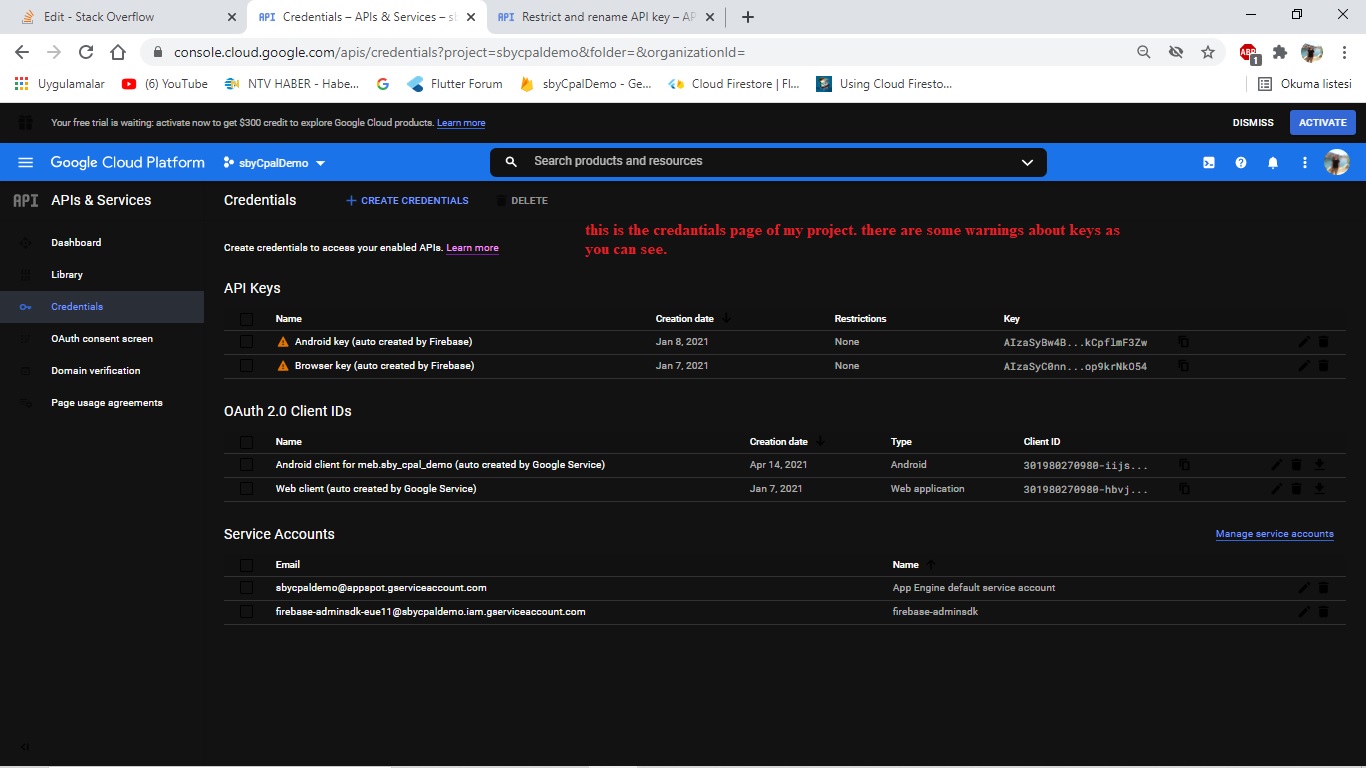Delete the App Engine default service account
The width and height of the screenshot is (1366, 772).
(1324, 588)
